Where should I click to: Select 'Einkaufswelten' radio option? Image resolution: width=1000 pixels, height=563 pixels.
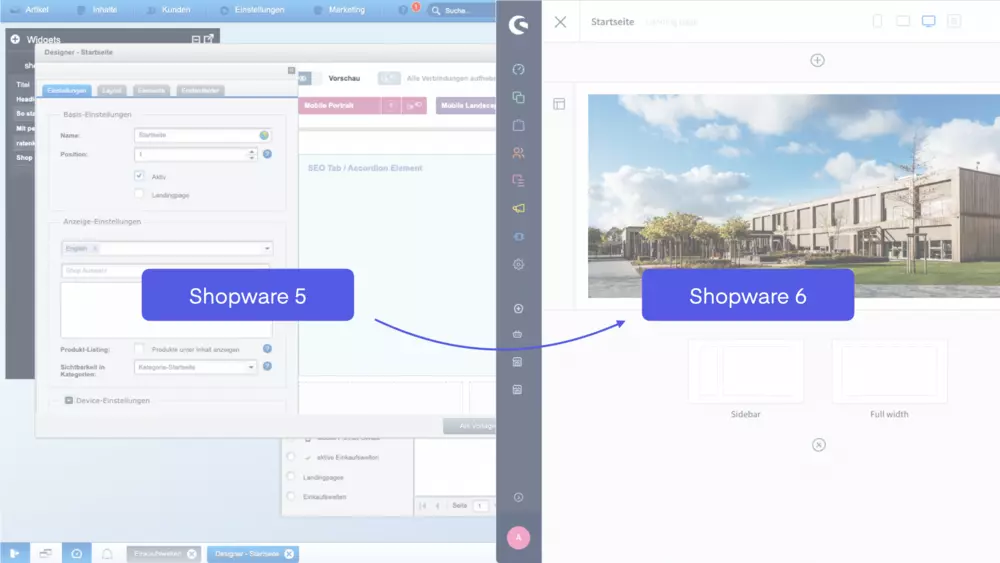point(291,496)
